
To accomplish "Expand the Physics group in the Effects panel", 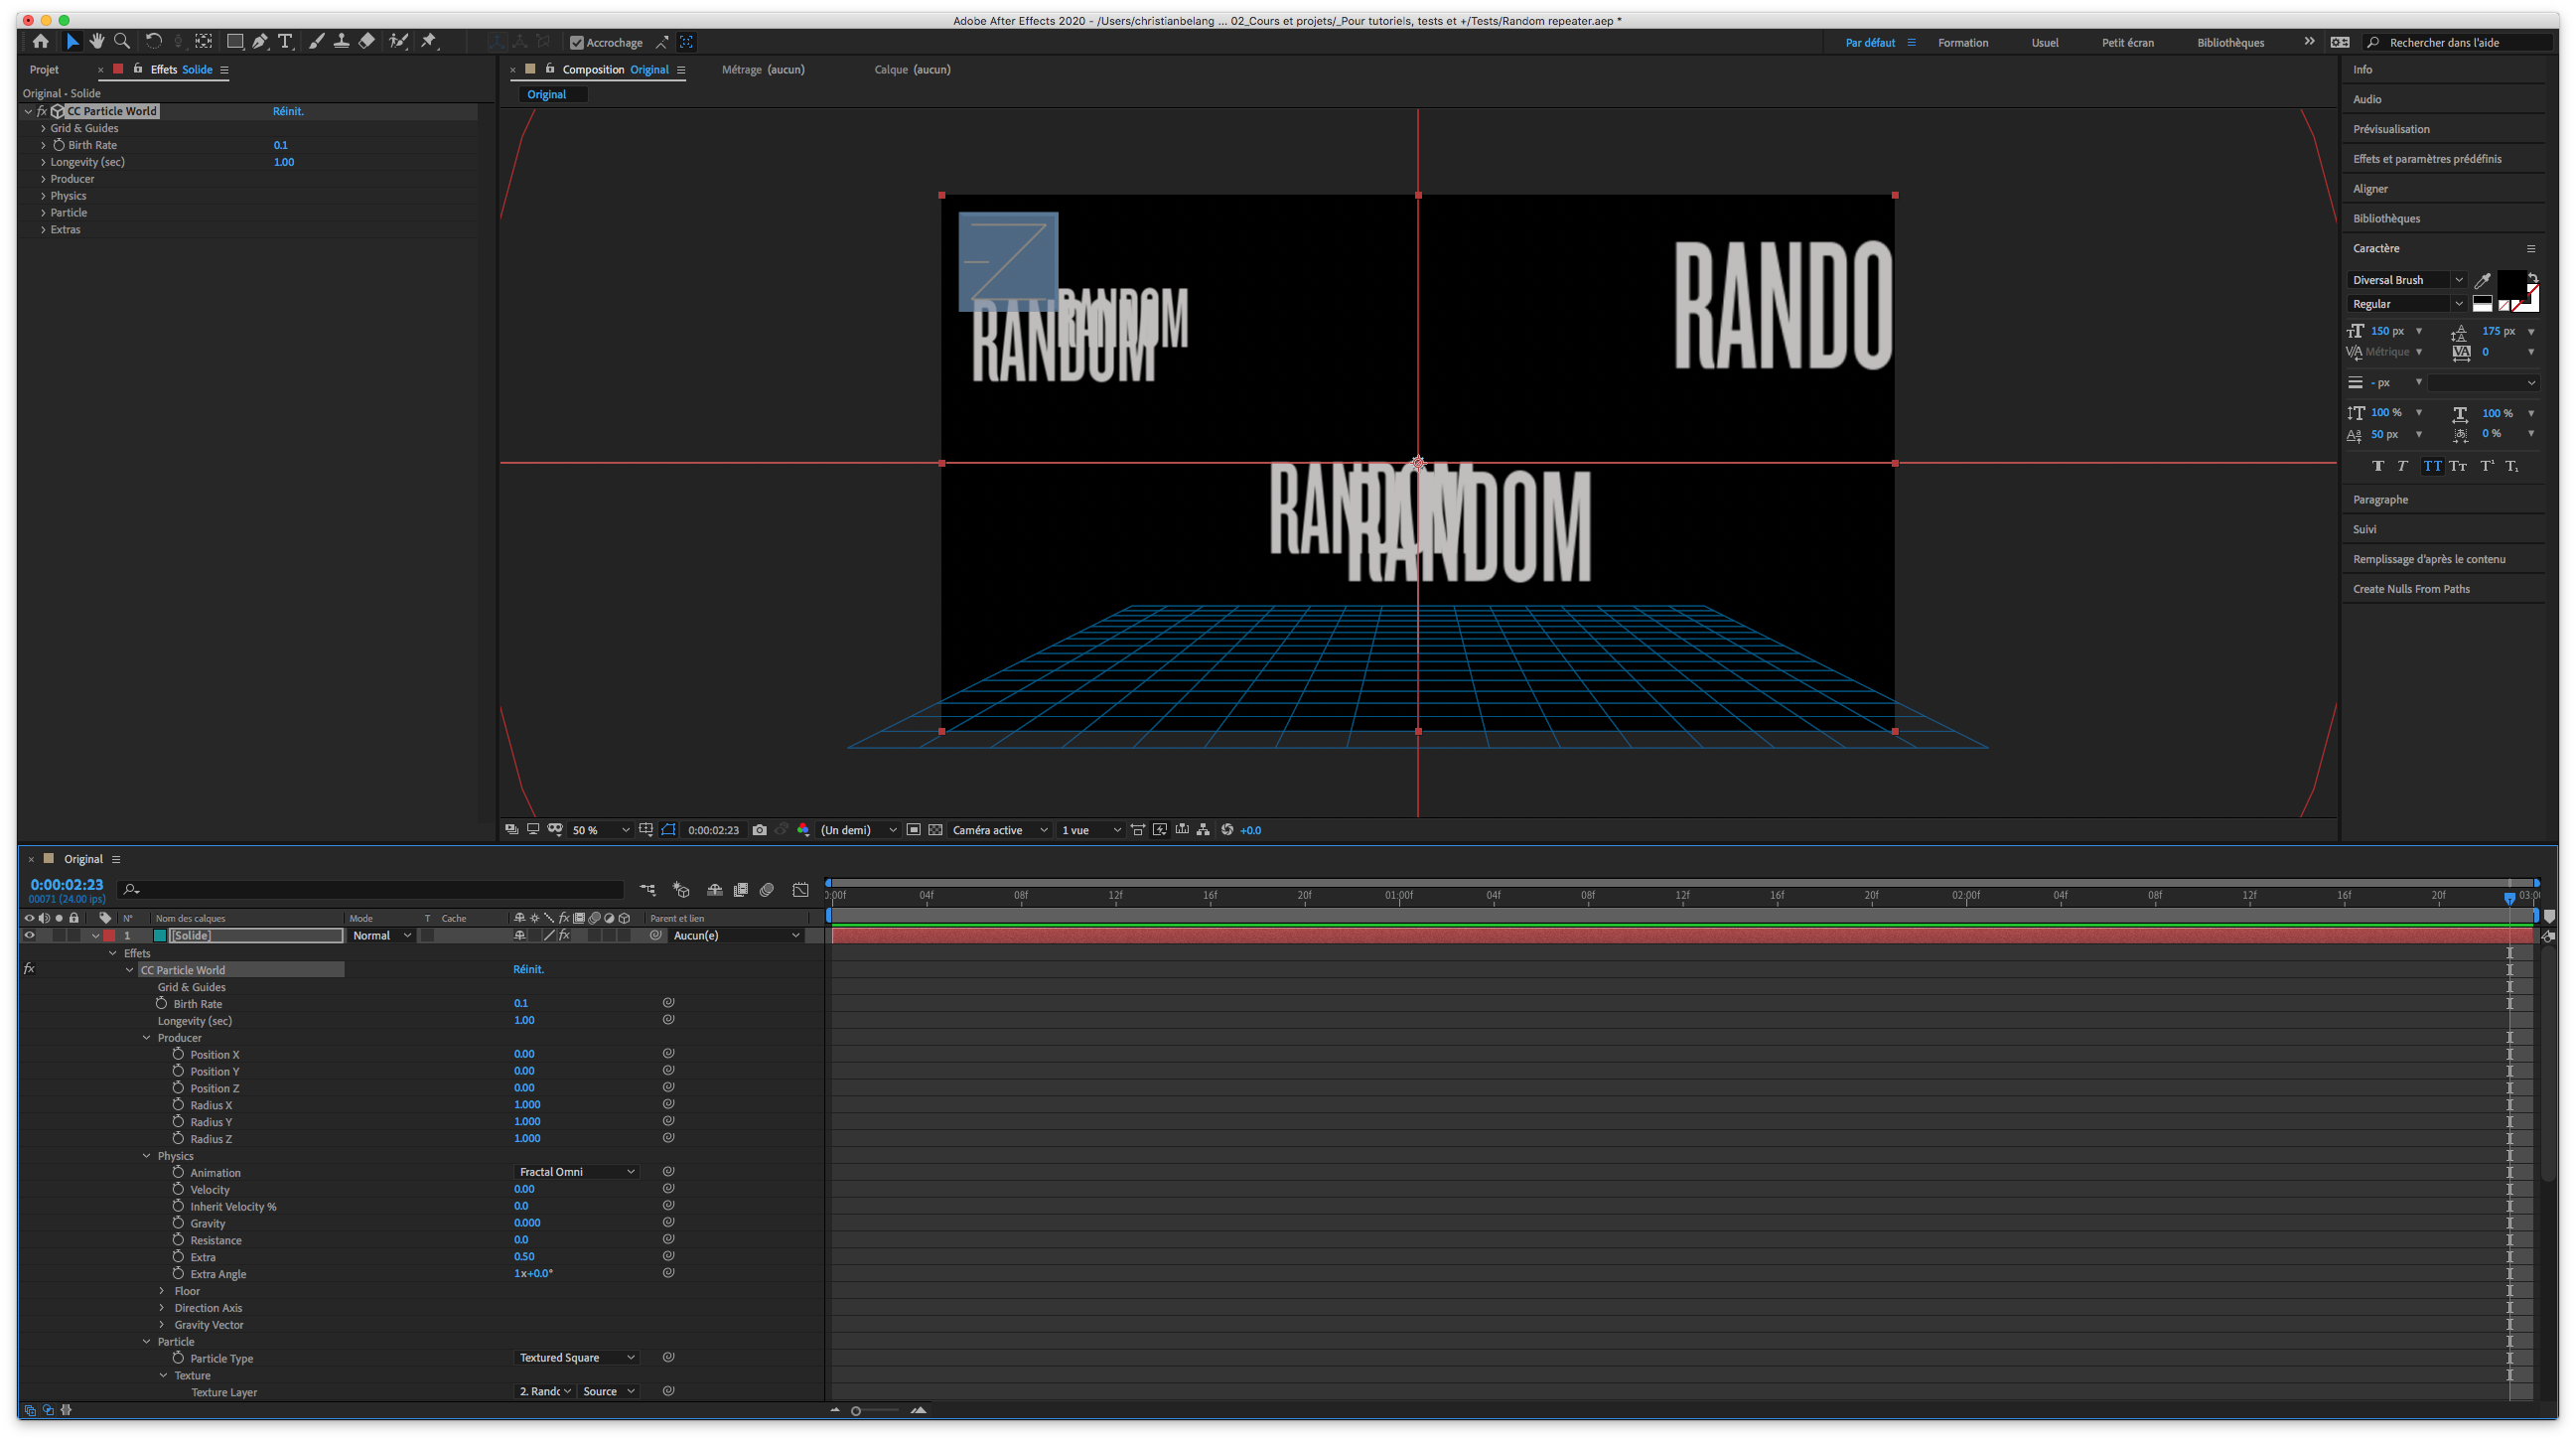I will coord(44,196).
